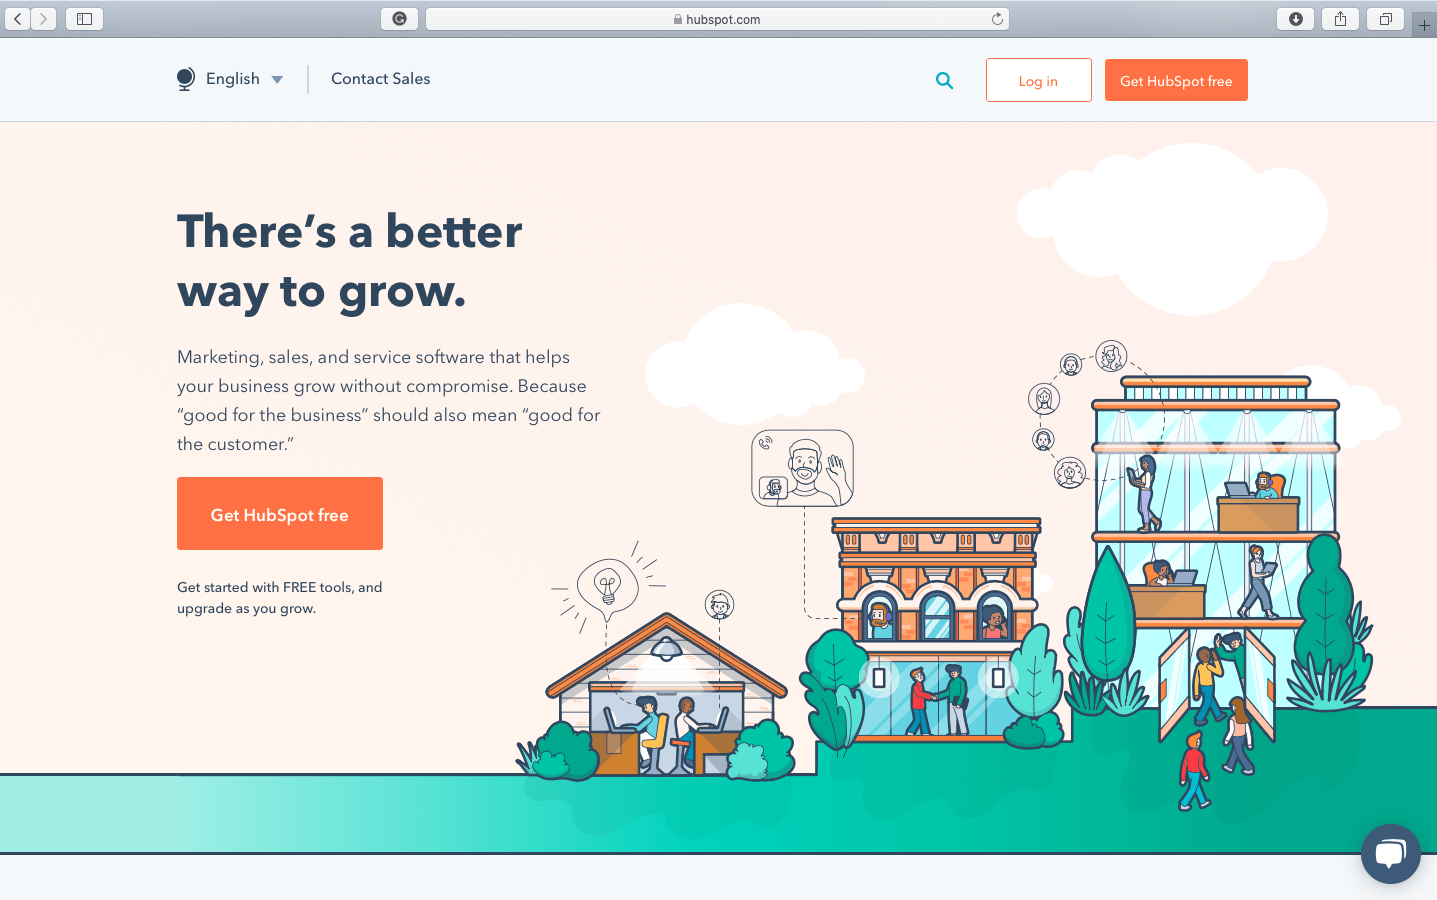The height and width of the screenshot is (900, 1437).
Task: Open the Safari share menu
Action: pyautogui.click(x=1340, y=19)
